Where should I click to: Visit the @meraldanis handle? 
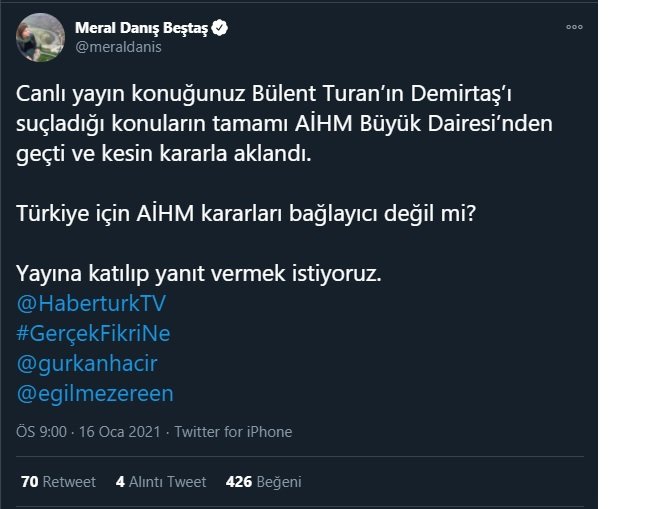click(x=118, y=47)
